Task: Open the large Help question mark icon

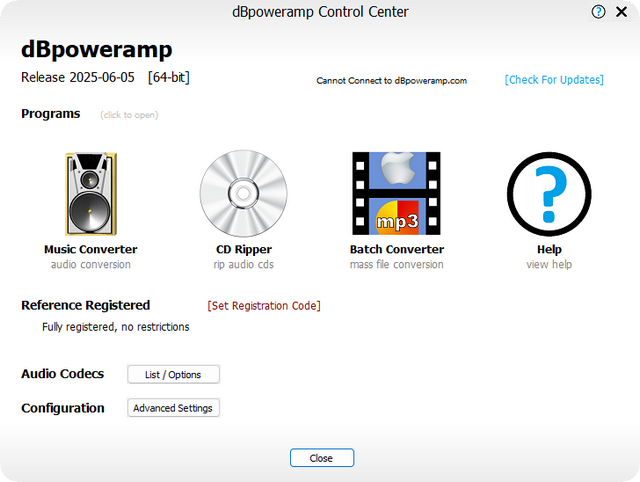Action: click(x=549, y=194)
